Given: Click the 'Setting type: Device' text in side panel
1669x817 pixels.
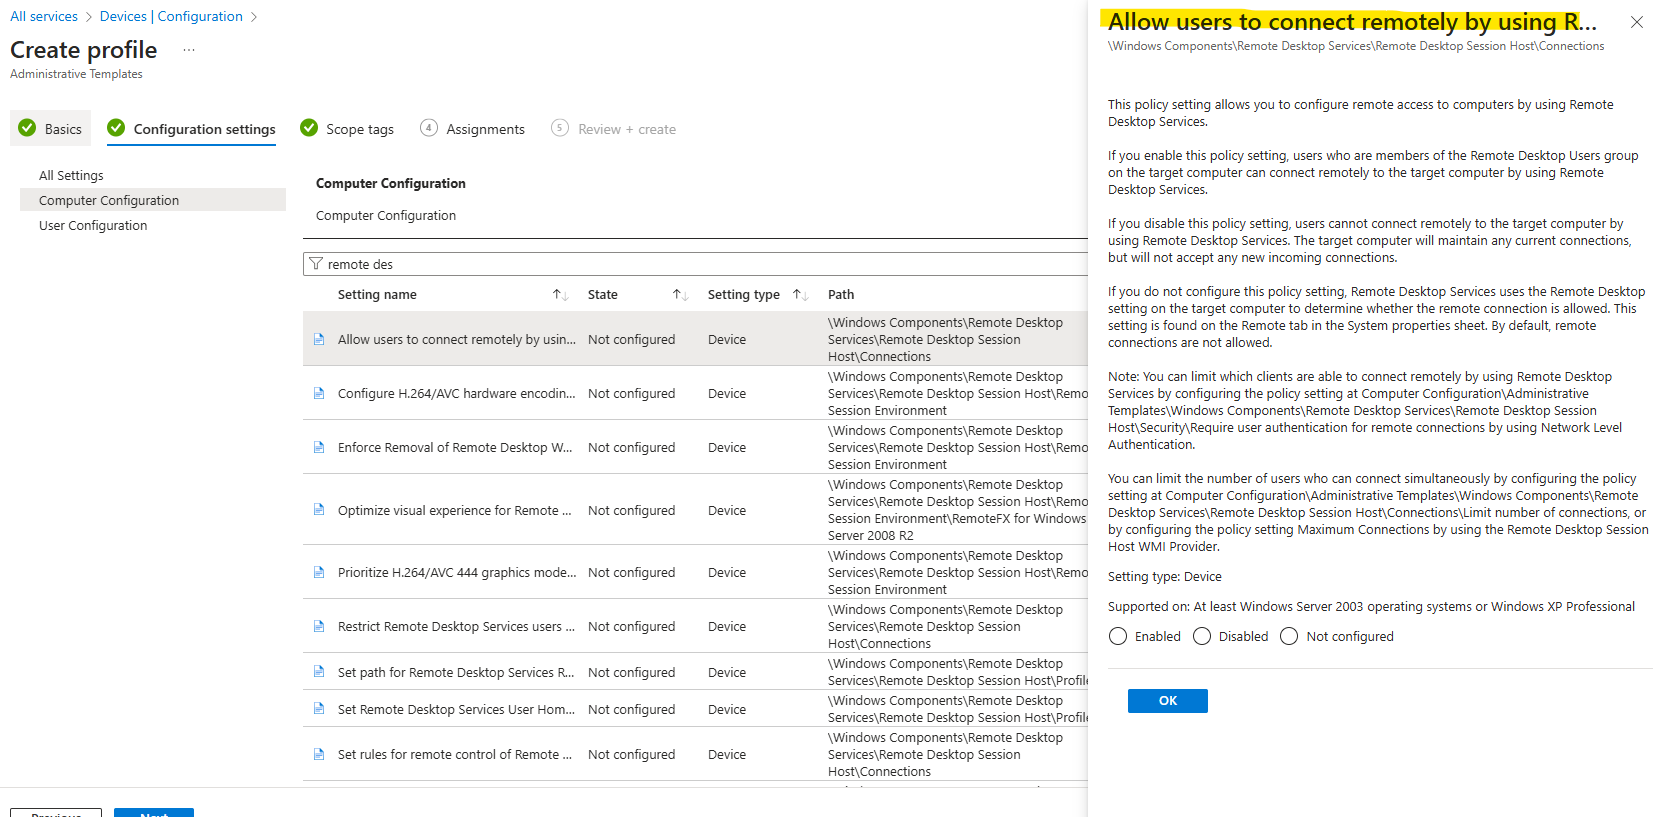Looking at the screenshot, I should (1164, 576).
